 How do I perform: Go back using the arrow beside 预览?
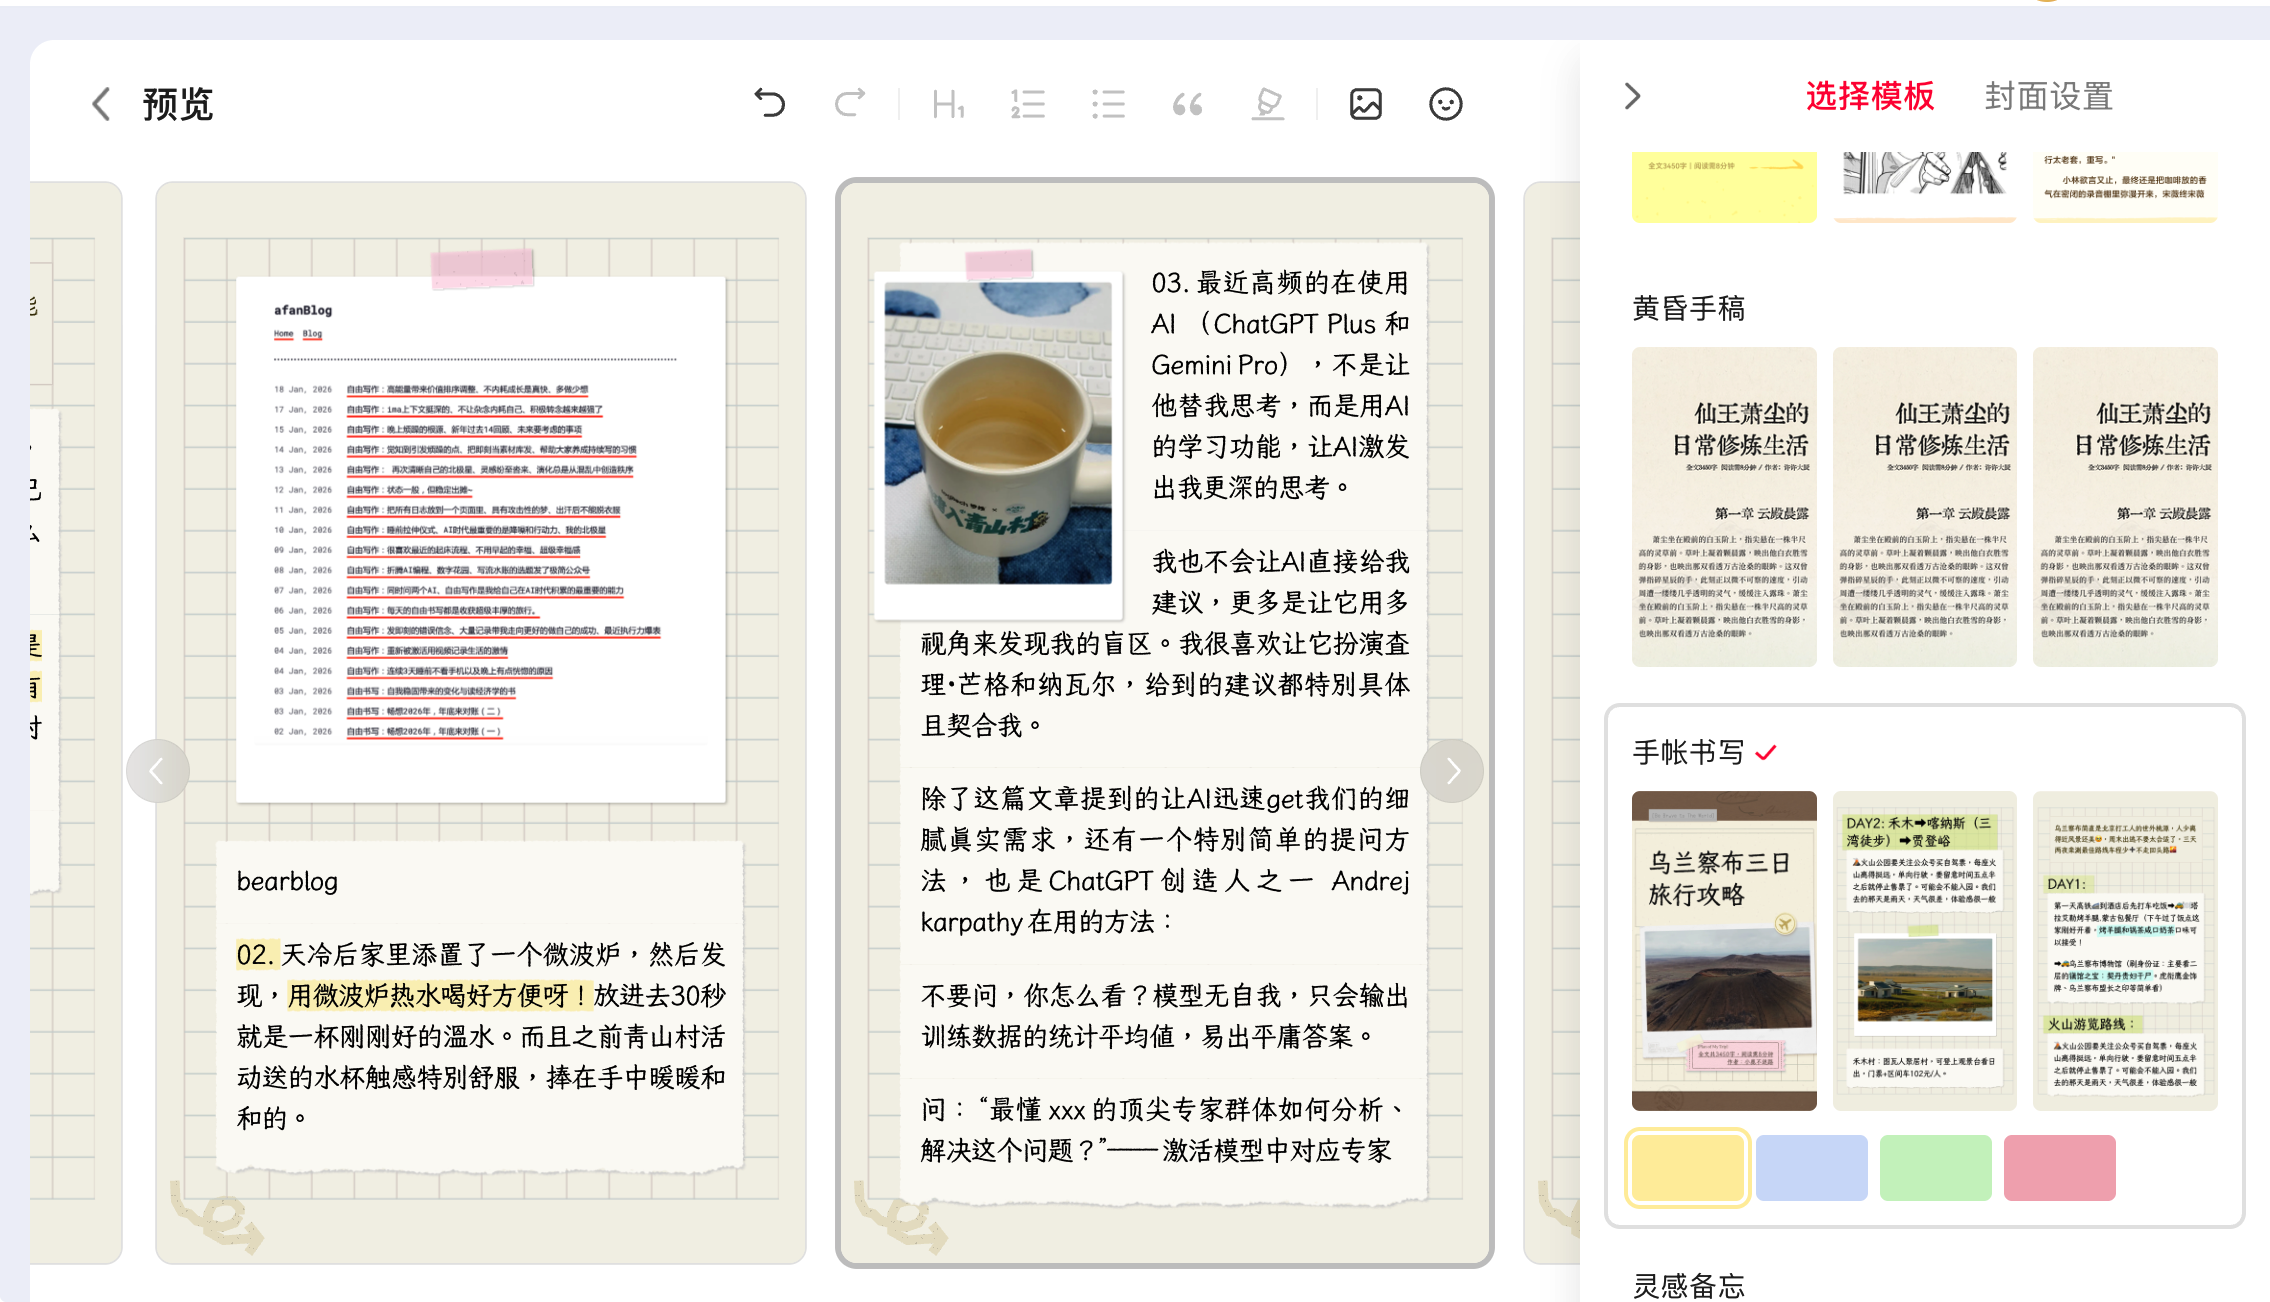coord(101,103)
